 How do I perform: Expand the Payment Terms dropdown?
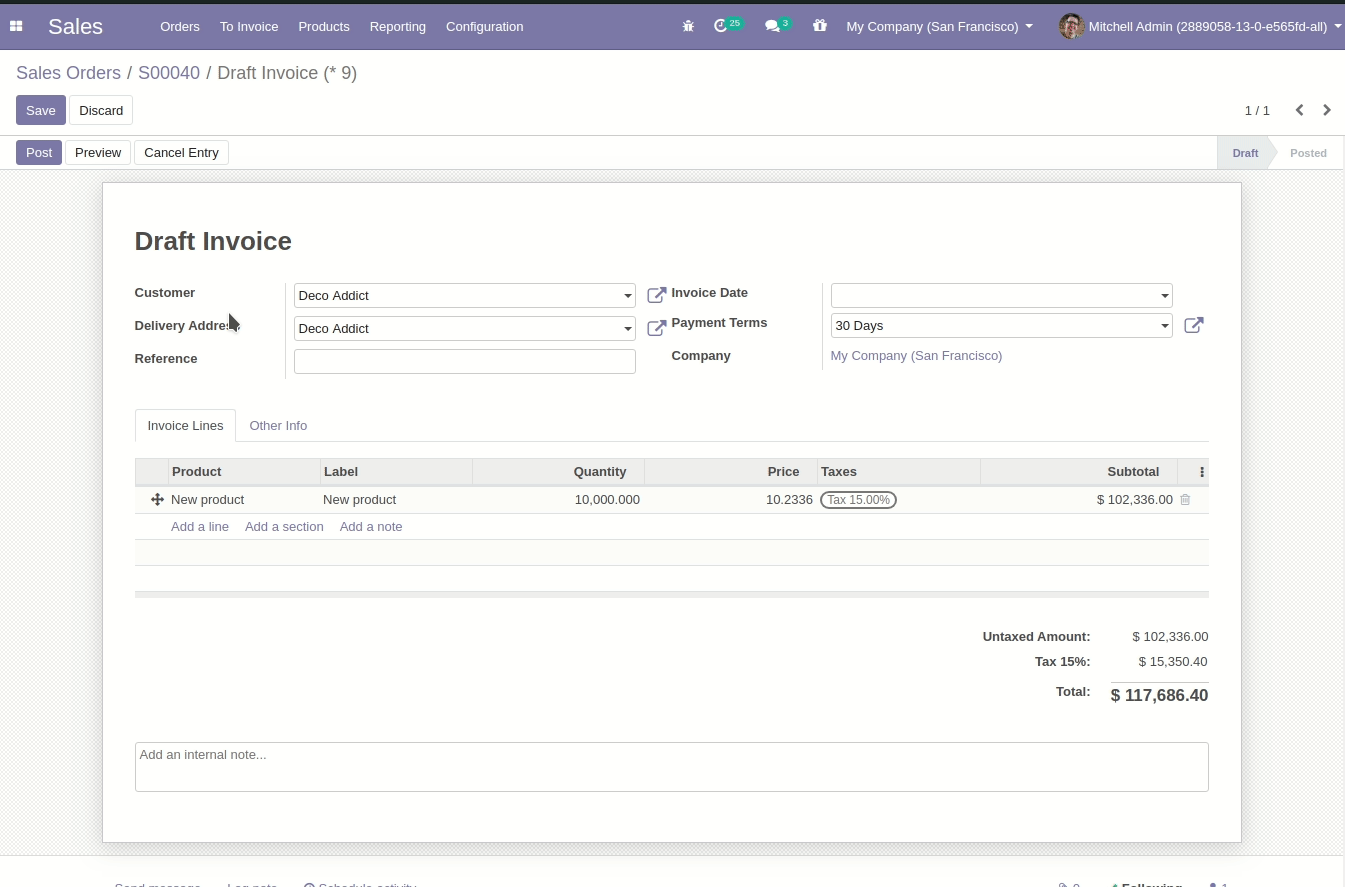(1165, 326)
